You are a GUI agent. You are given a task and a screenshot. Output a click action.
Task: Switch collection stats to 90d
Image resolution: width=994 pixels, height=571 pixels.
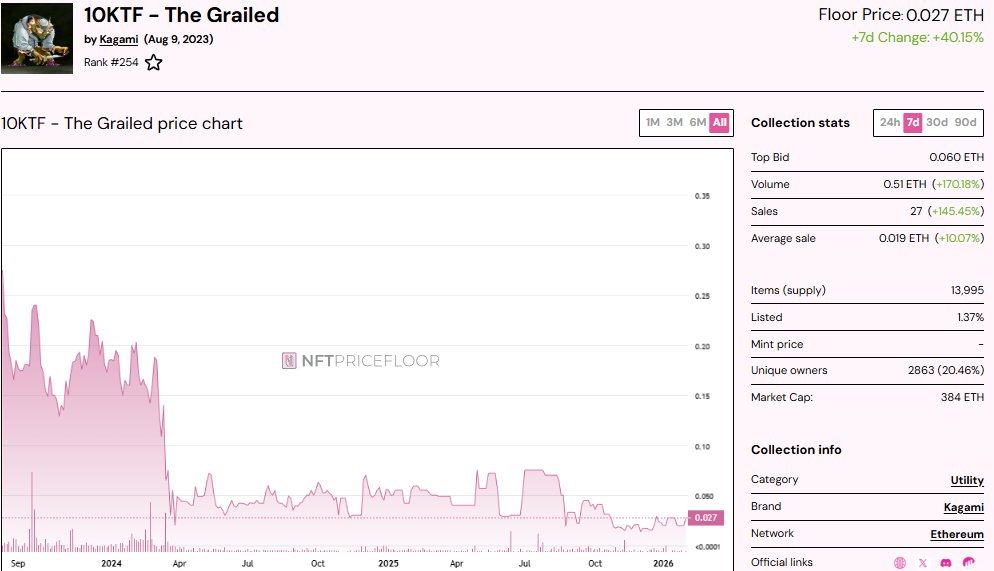(965, 122)
